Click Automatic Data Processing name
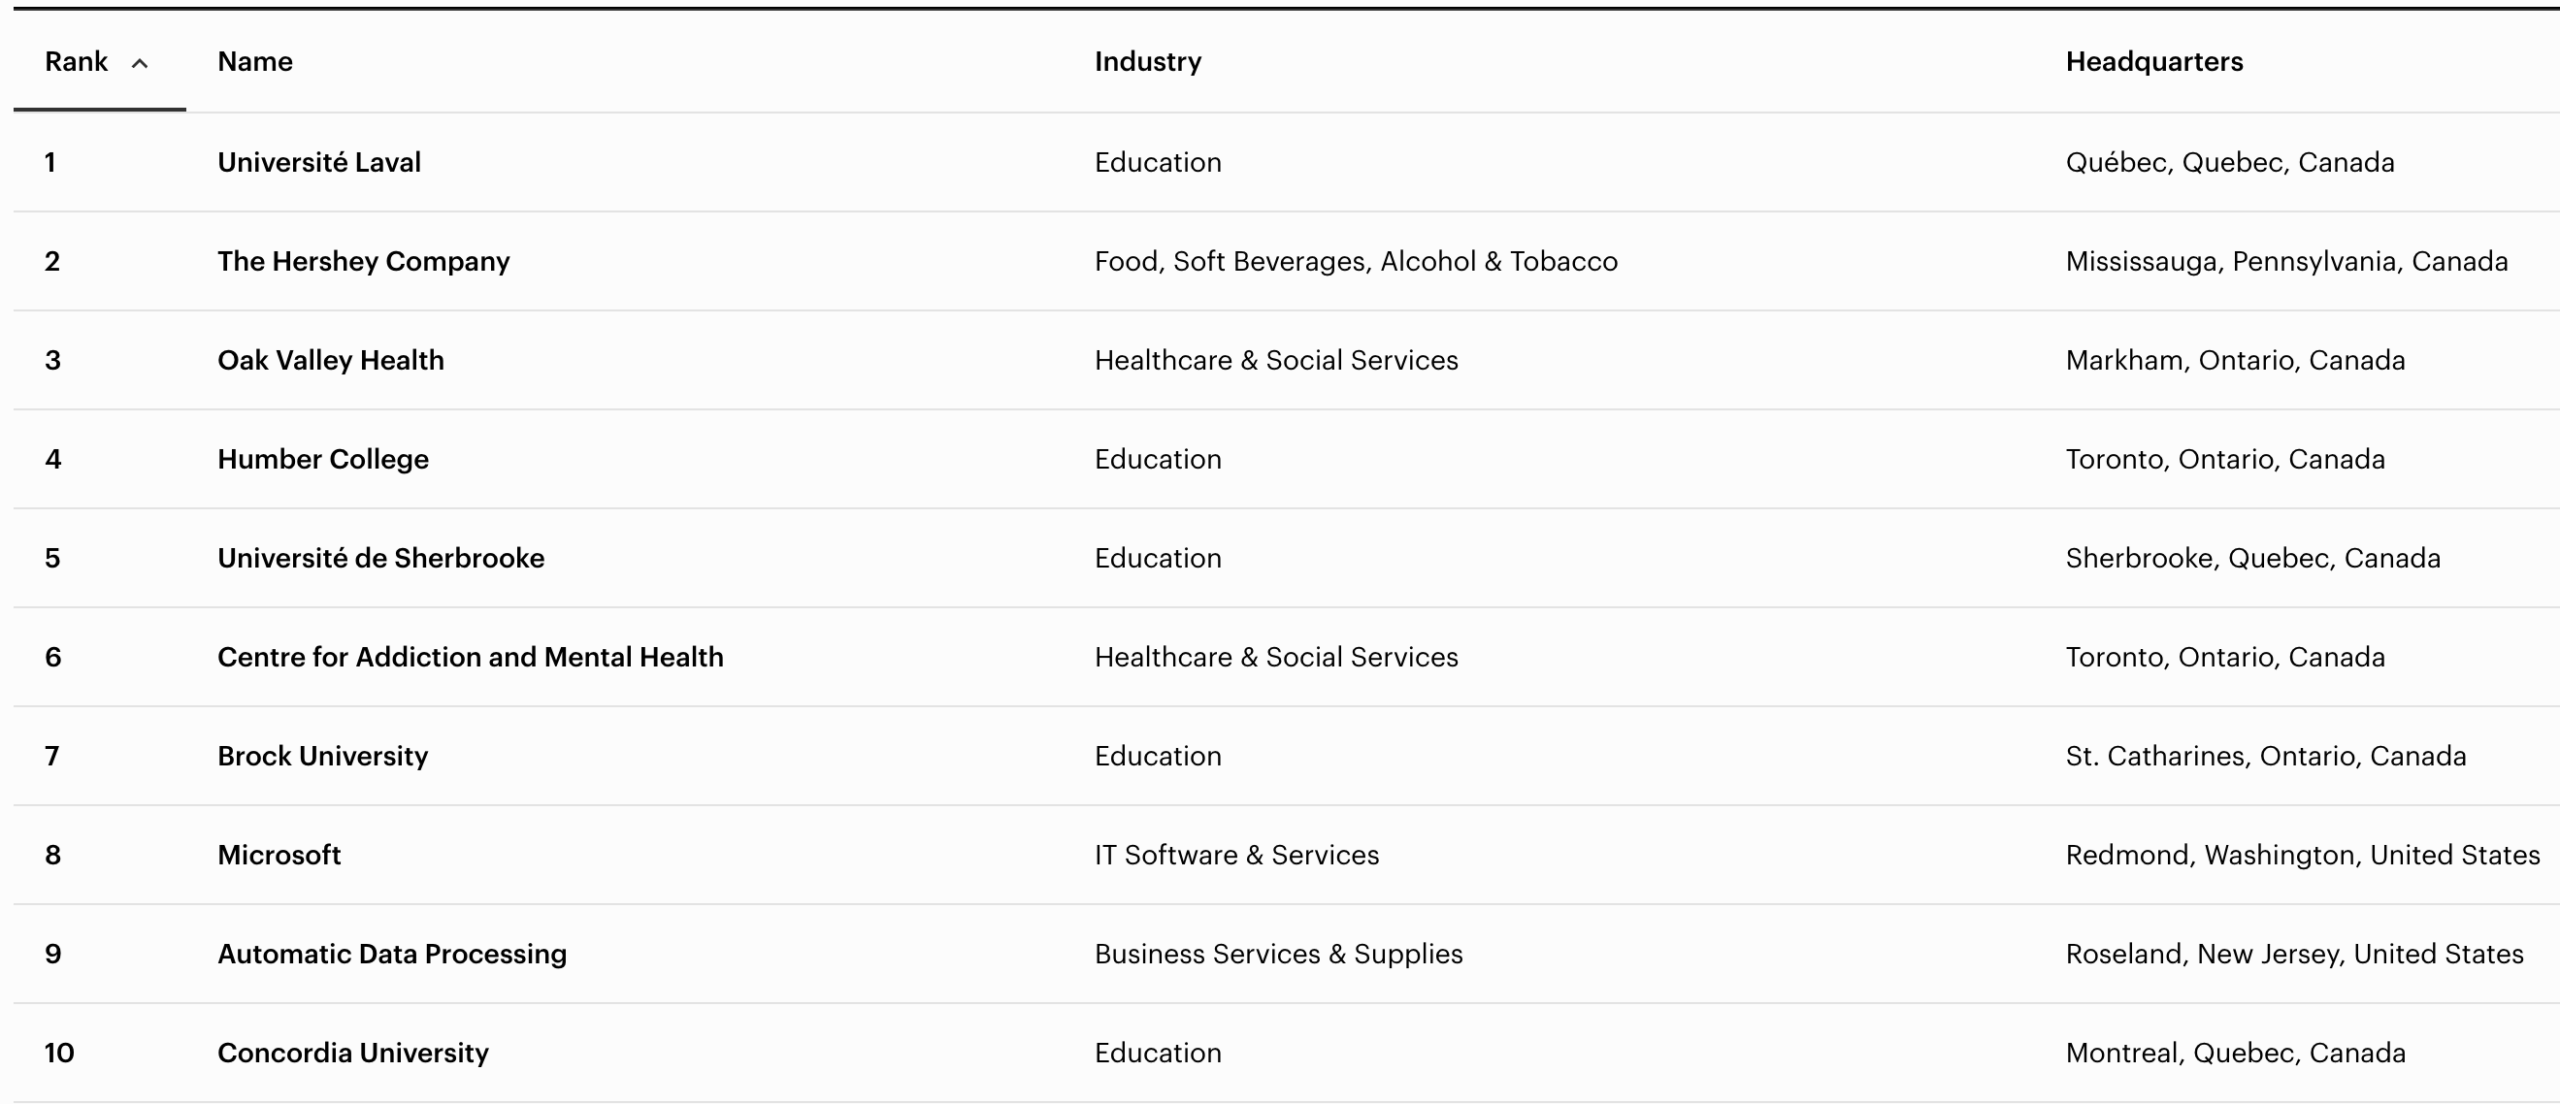Screen dimensions: 2560x1104 [392, 954]
